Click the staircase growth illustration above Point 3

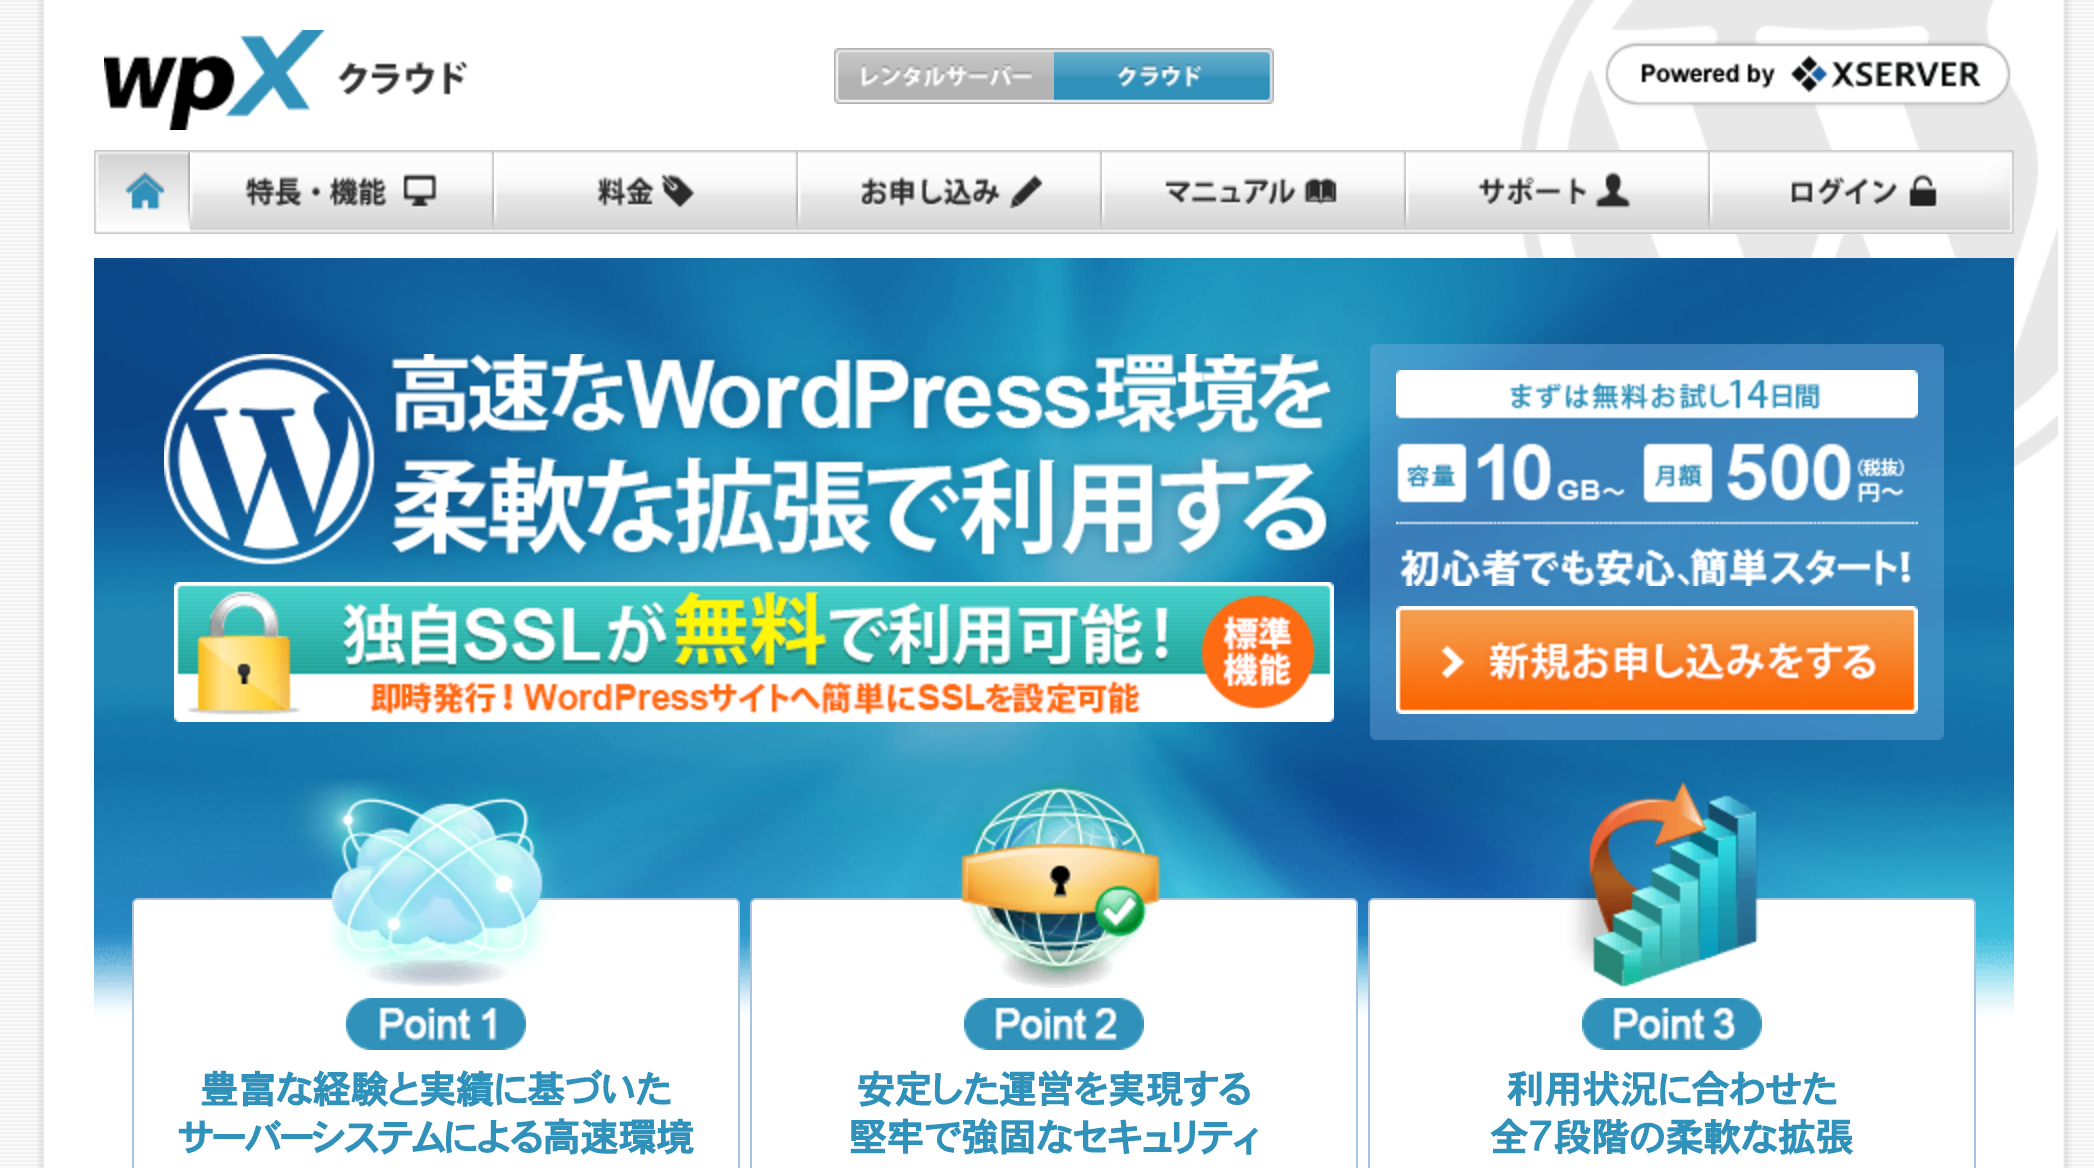(x=1673, y=885)
